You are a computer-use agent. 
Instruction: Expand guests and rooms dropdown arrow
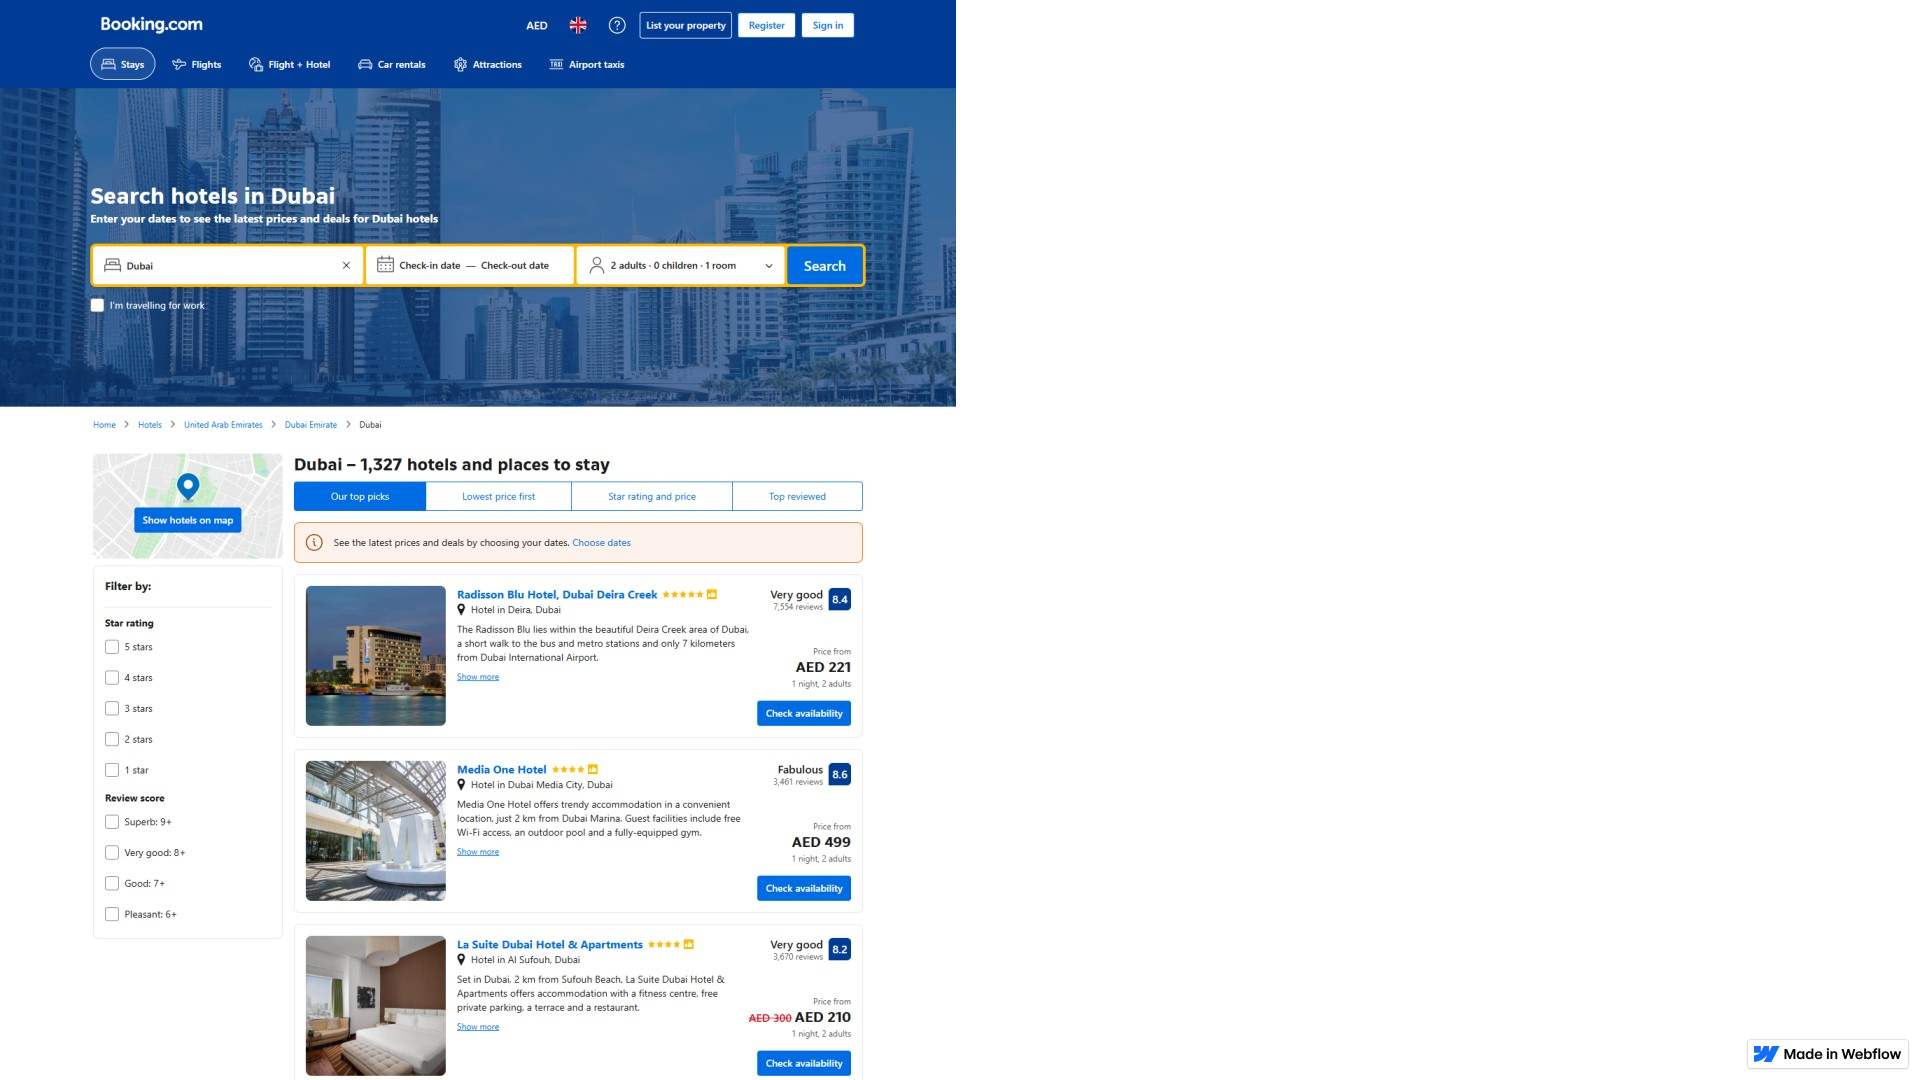pyautogui.click(x=769, y=266)
